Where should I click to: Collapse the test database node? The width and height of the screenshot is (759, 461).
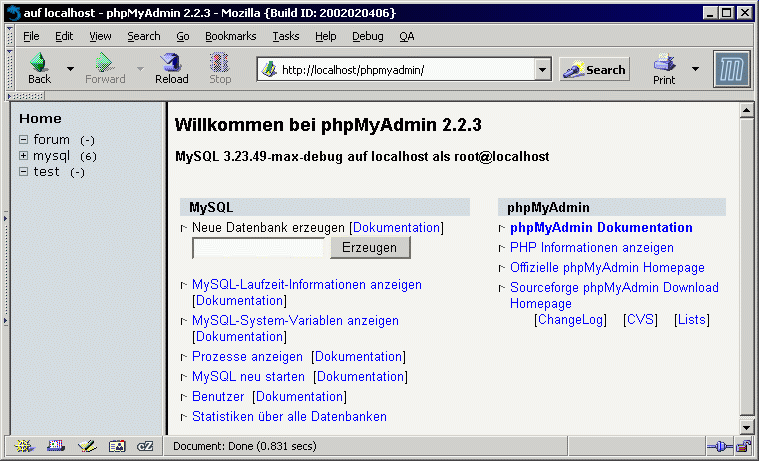[x=23, y=171]
